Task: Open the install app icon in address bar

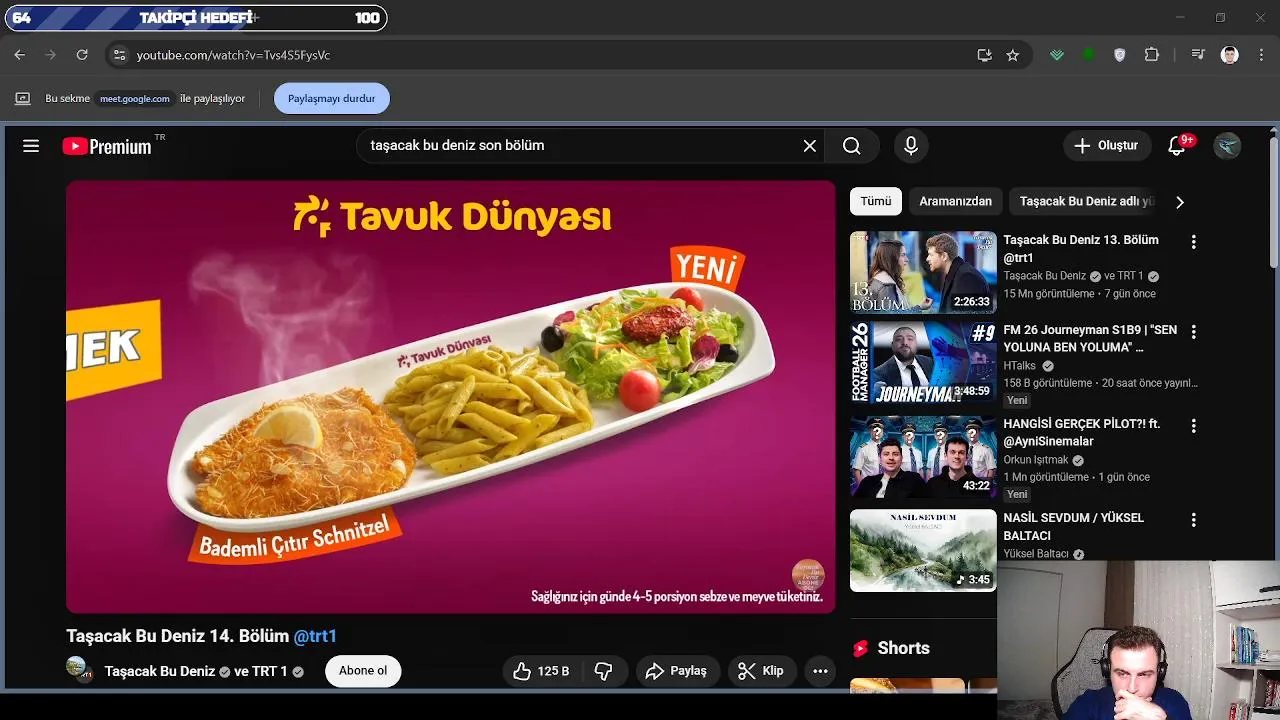Action: pyautogui.click(x=984, y=55)
